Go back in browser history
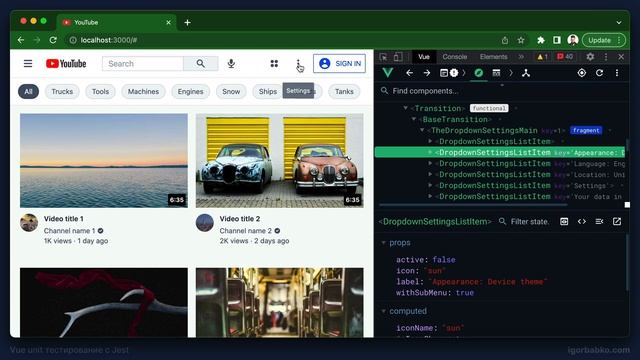 (21, 40)
